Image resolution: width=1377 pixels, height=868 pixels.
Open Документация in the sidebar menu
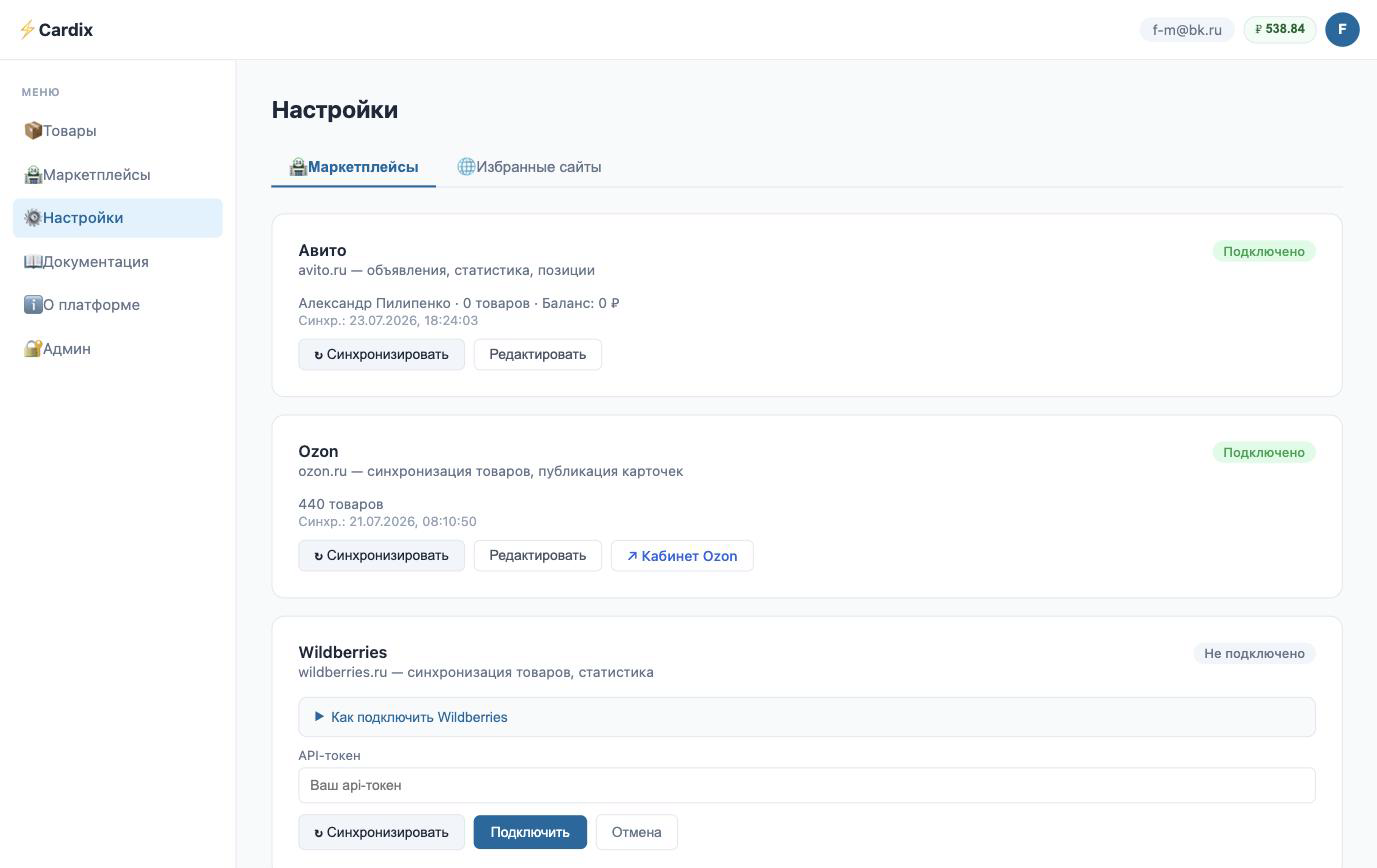[118, 262]
